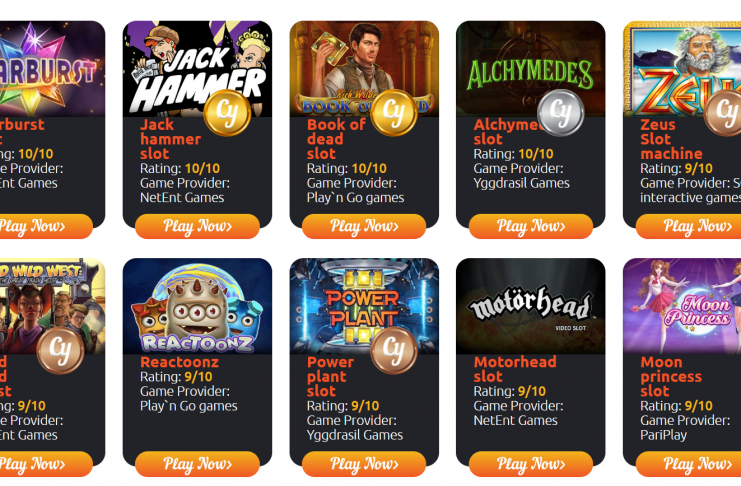Click the Reactoonz title link
This screenshot has width=741, height=486.
180,362
